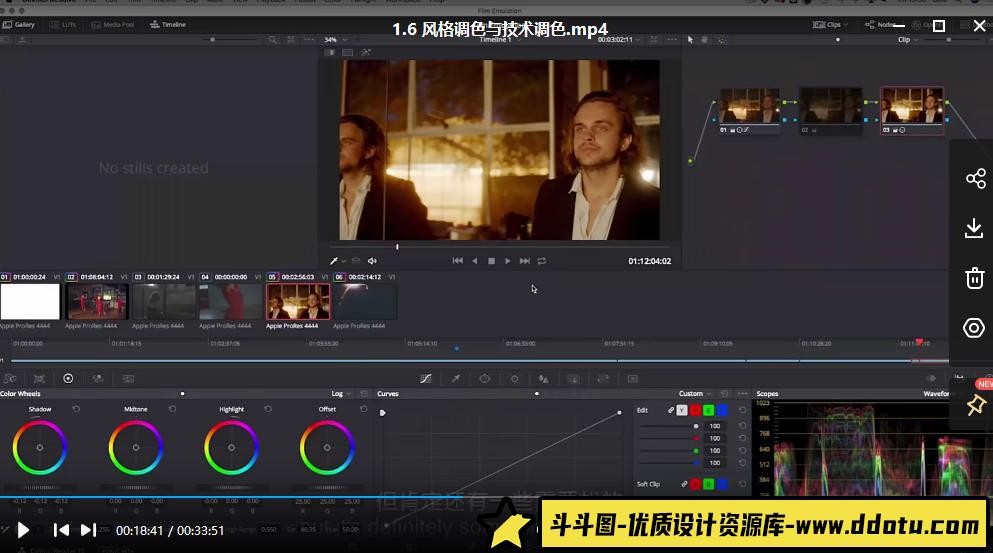The image size is (993, 553).
Task: Reset the Highlight color wheel
Action: click(x=268, y=409)
